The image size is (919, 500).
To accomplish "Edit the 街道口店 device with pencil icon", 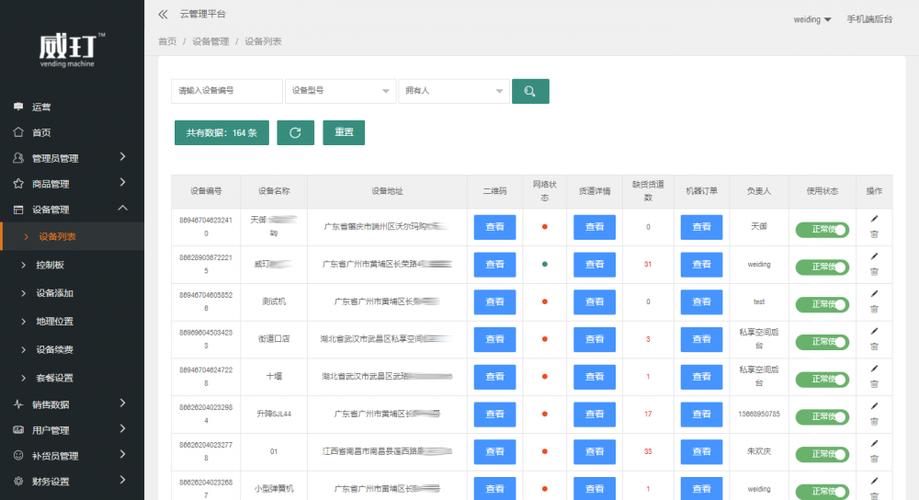I will tap(874, 331).
